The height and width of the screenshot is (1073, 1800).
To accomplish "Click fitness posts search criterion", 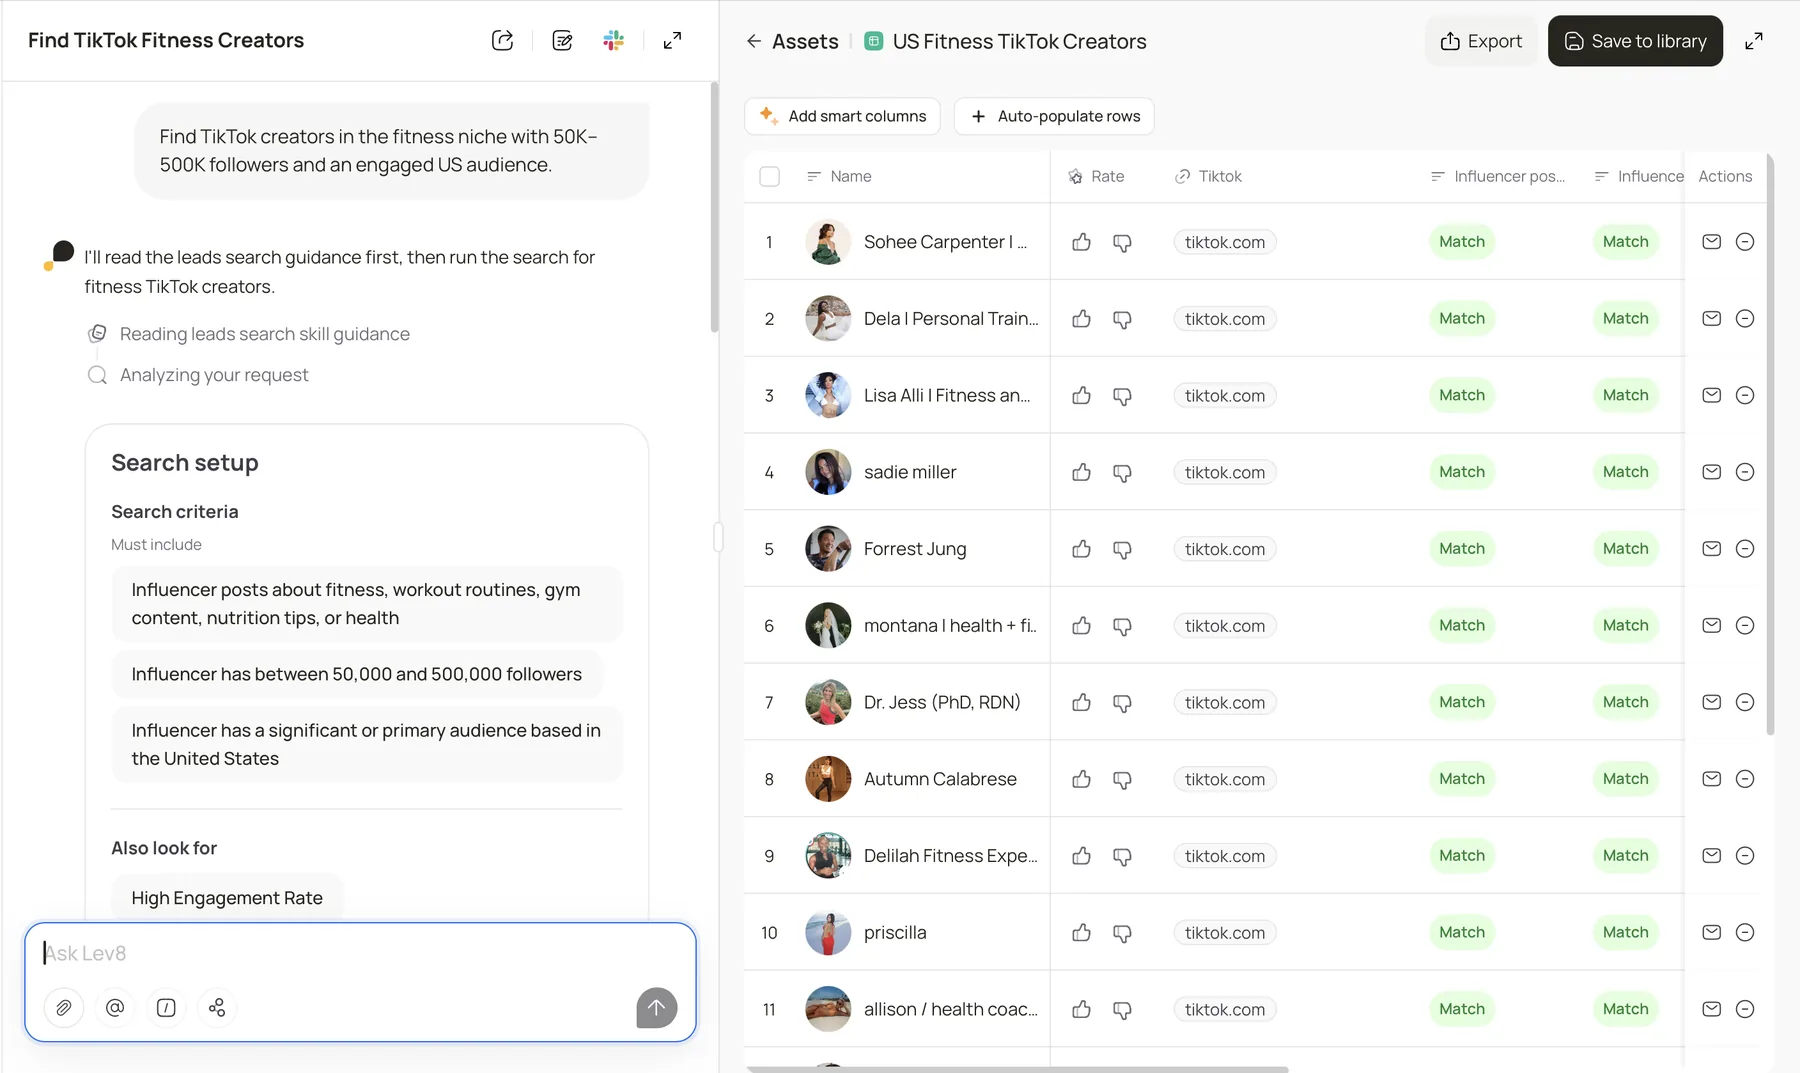I will point(367,604).
